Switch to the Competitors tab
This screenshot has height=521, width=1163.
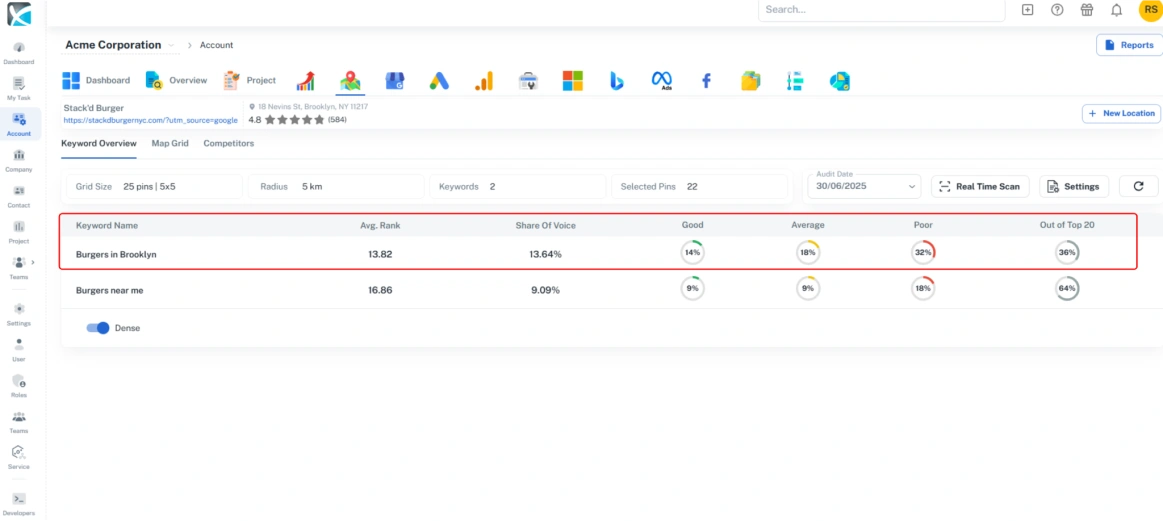228,143
